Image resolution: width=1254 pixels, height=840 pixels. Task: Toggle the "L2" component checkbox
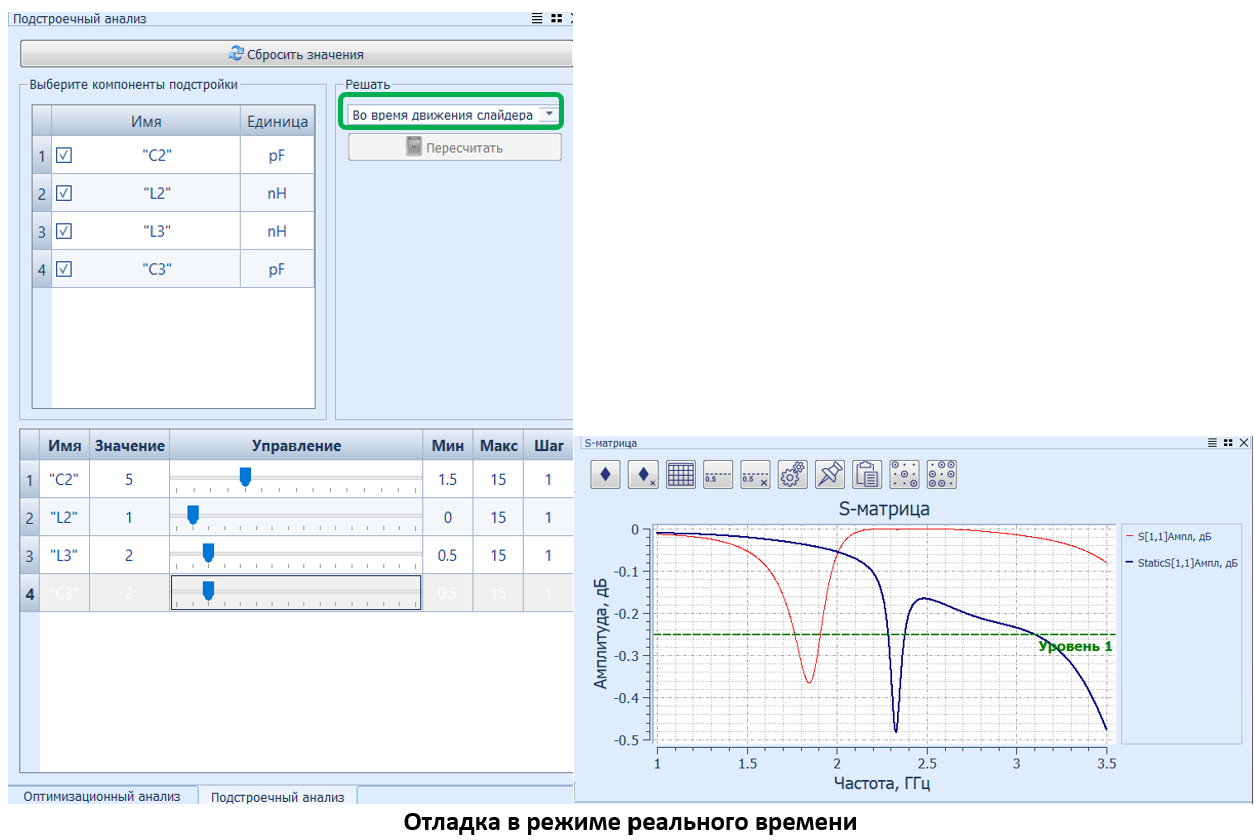click(64, 194)
